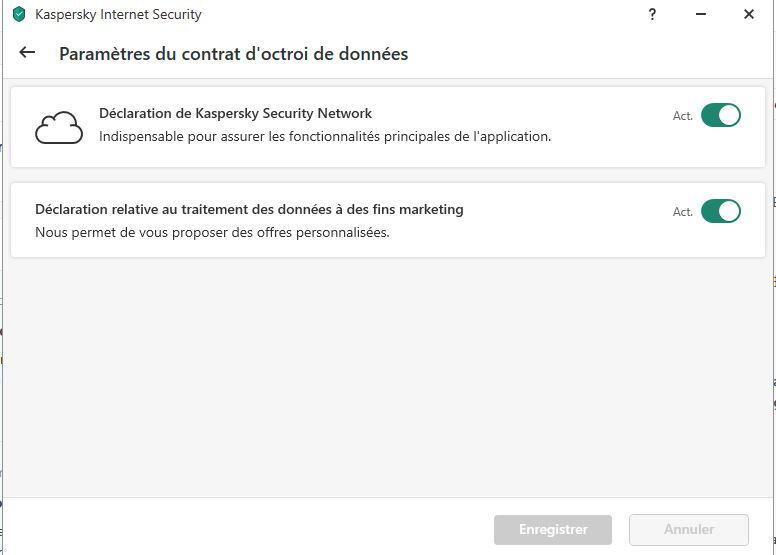Click the 'Kaspersky Internet Security' window title text
Viewport: 776px width, 555px height.
[118, 14]
